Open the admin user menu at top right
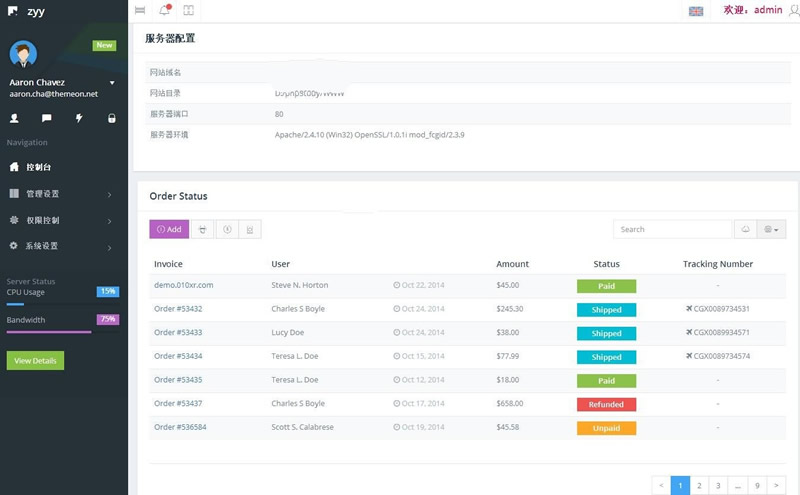800x495 pixels. click(x=767, y=10)
